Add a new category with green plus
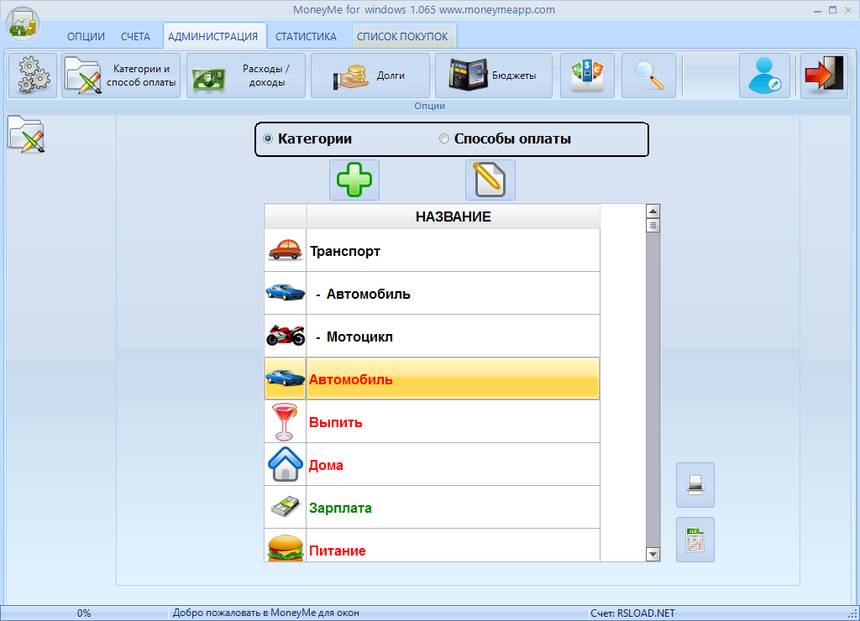This screenshot has width=860, height=621. pyautogui.click(x=354, y=180)
